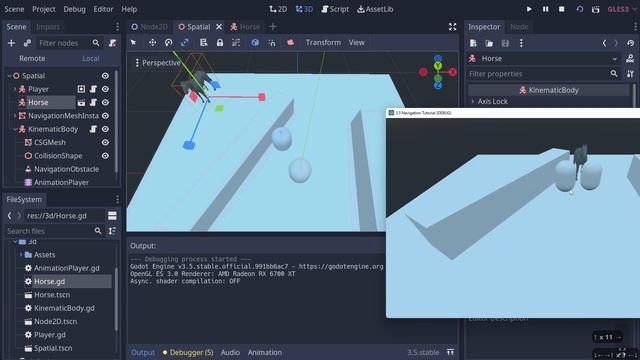Screen dimensions: 640x360
Task: Stop the running scene
Action: tap(562, 9)
